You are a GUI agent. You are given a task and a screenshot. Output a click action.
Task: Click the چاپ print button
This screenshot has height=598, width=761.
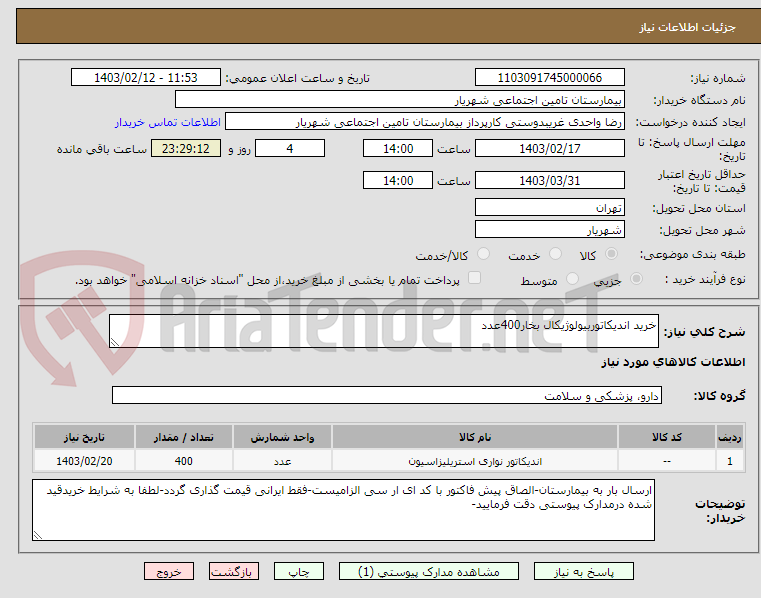click(298, 571)
